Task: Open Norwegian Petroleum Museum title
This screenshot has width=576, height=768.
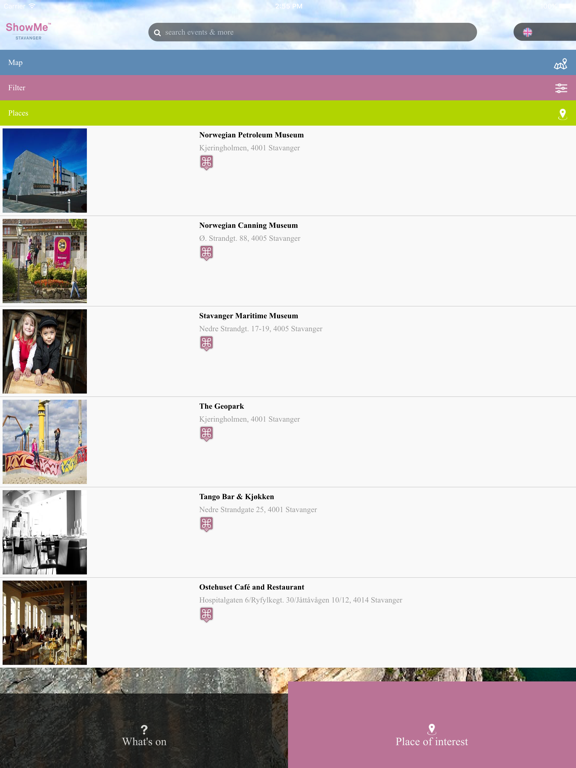Action: click(251, 135)
